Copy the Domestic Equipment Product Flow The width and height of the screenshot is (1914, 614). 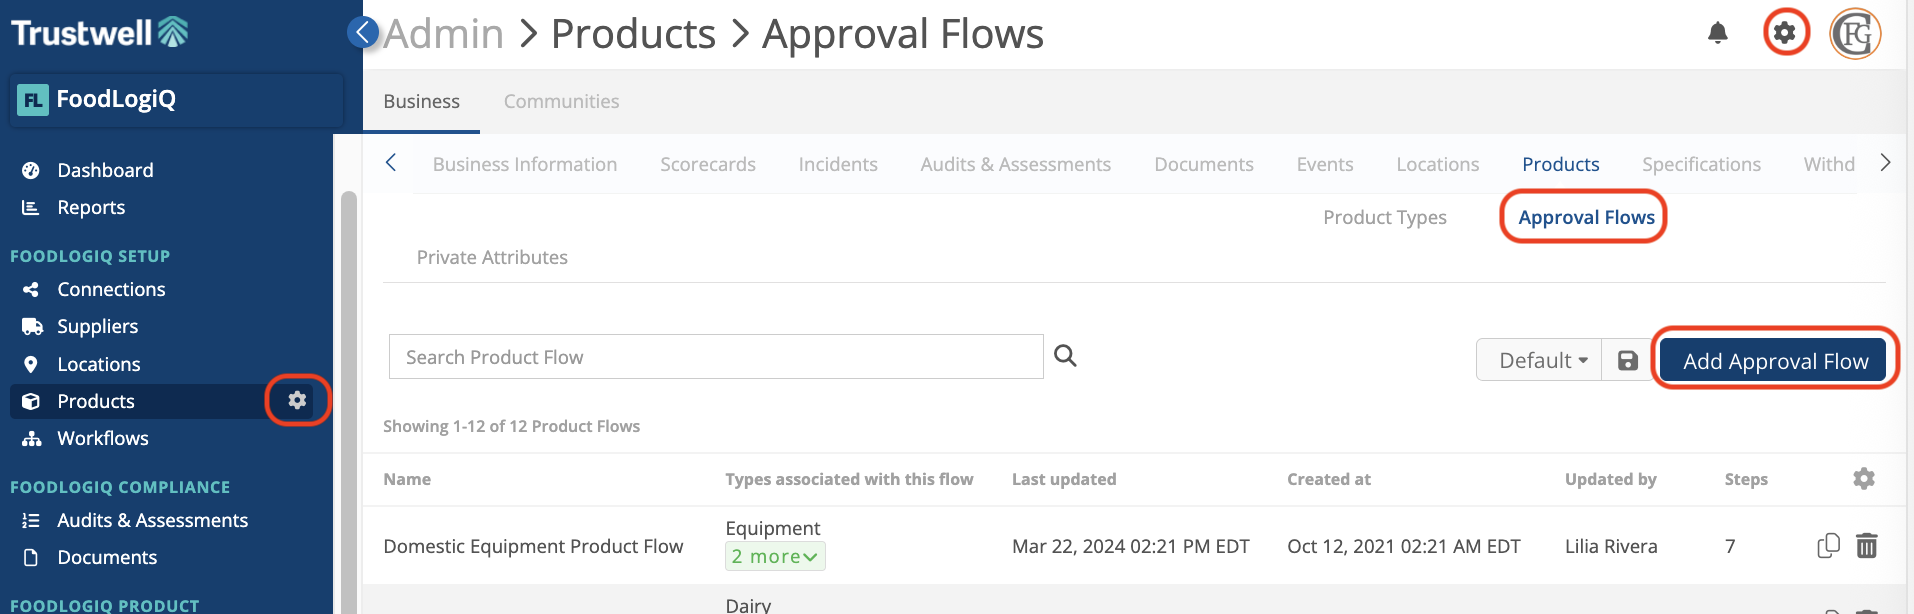[1827, 546]
